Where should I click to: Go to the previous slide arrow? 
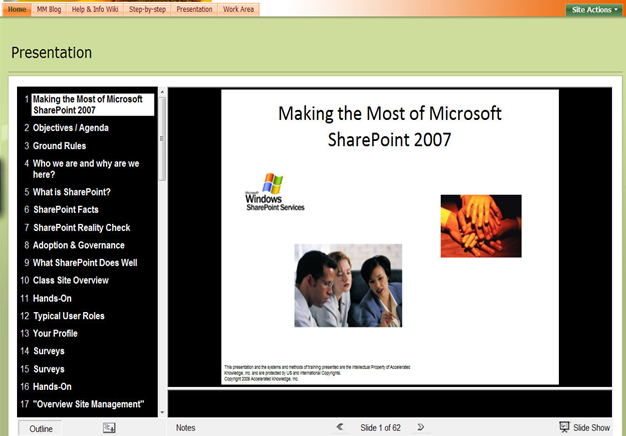click(340, 427)
